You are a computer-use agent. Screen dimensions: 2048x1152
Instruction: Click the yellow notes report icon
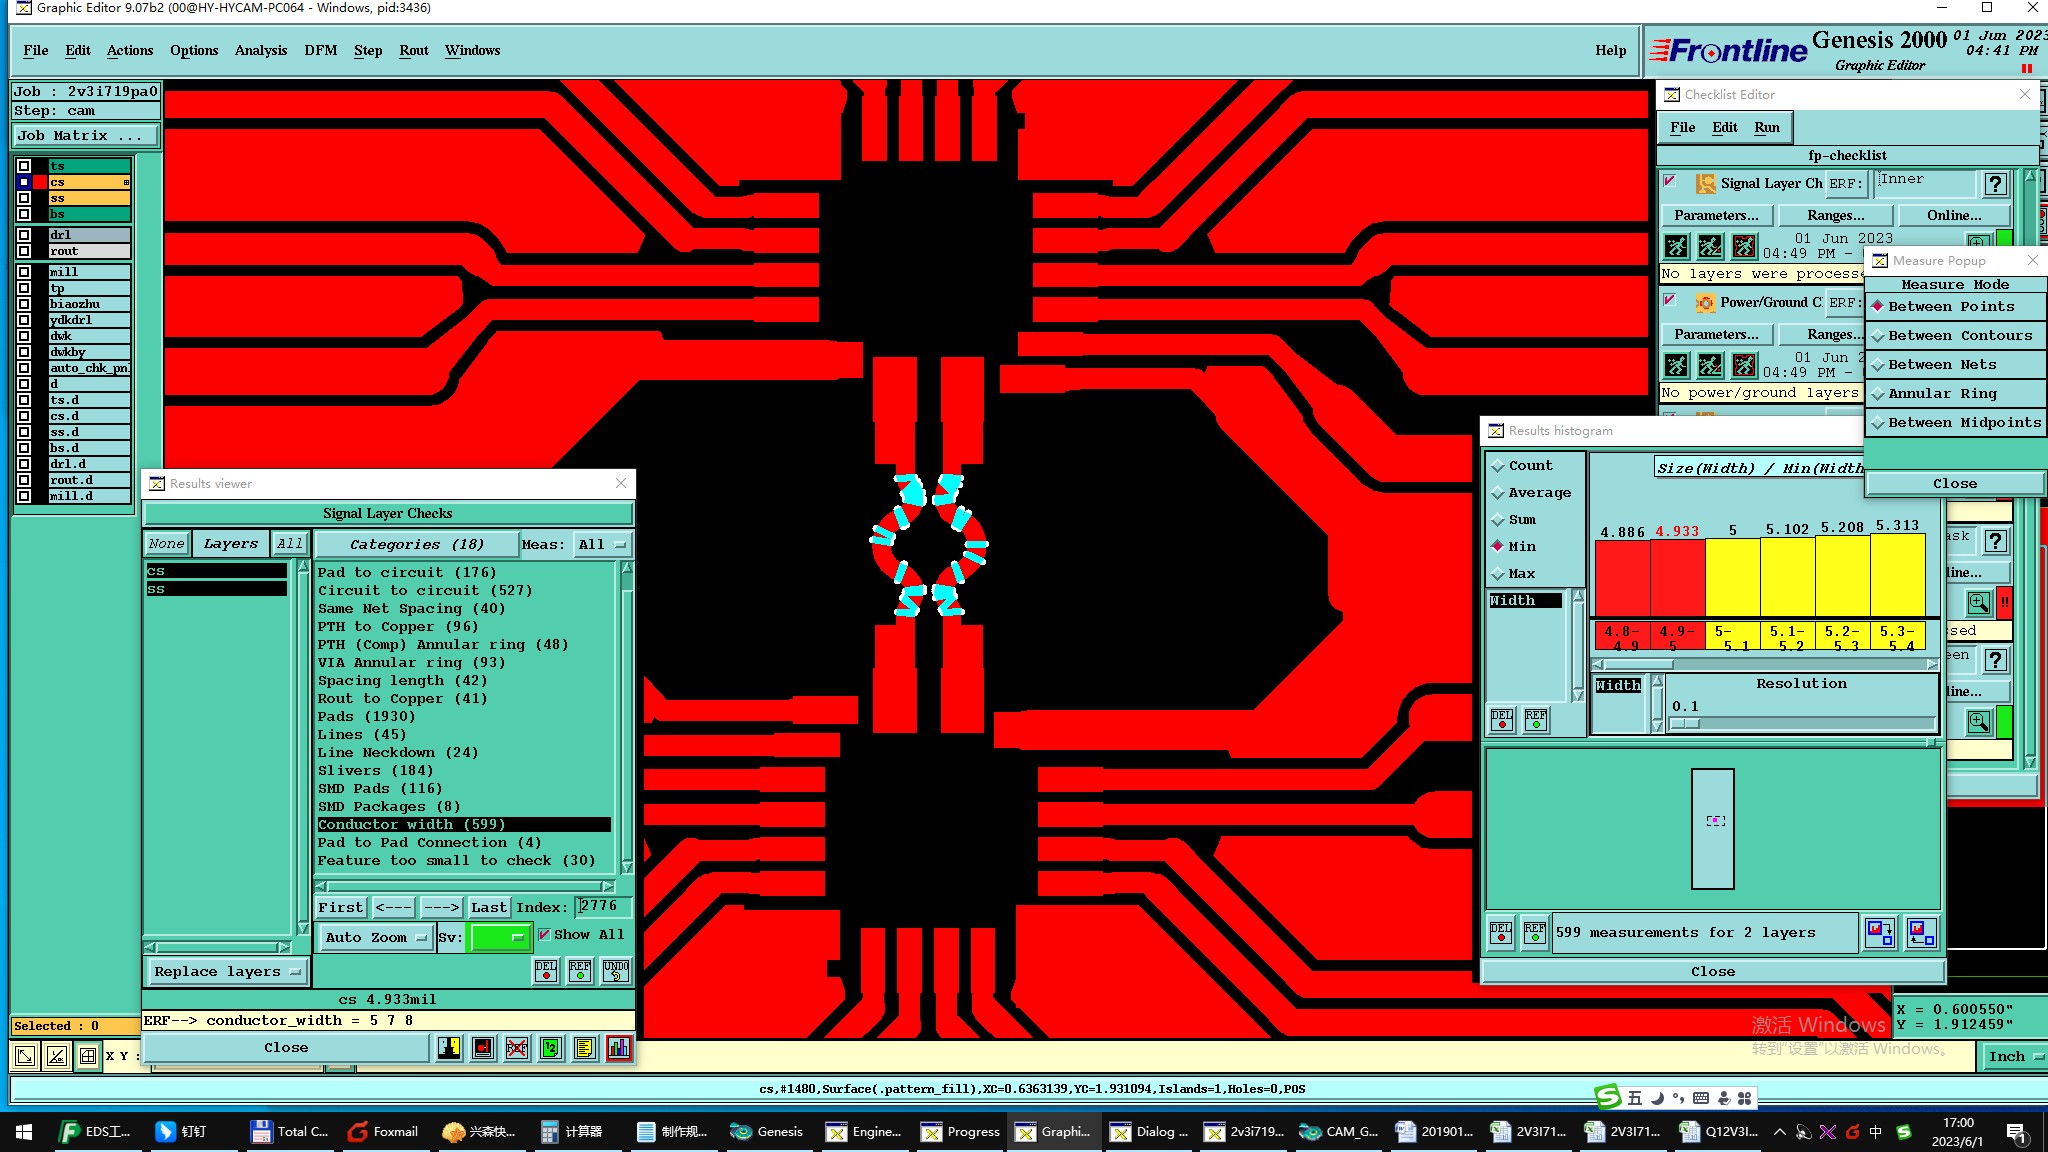[585, 1047]
